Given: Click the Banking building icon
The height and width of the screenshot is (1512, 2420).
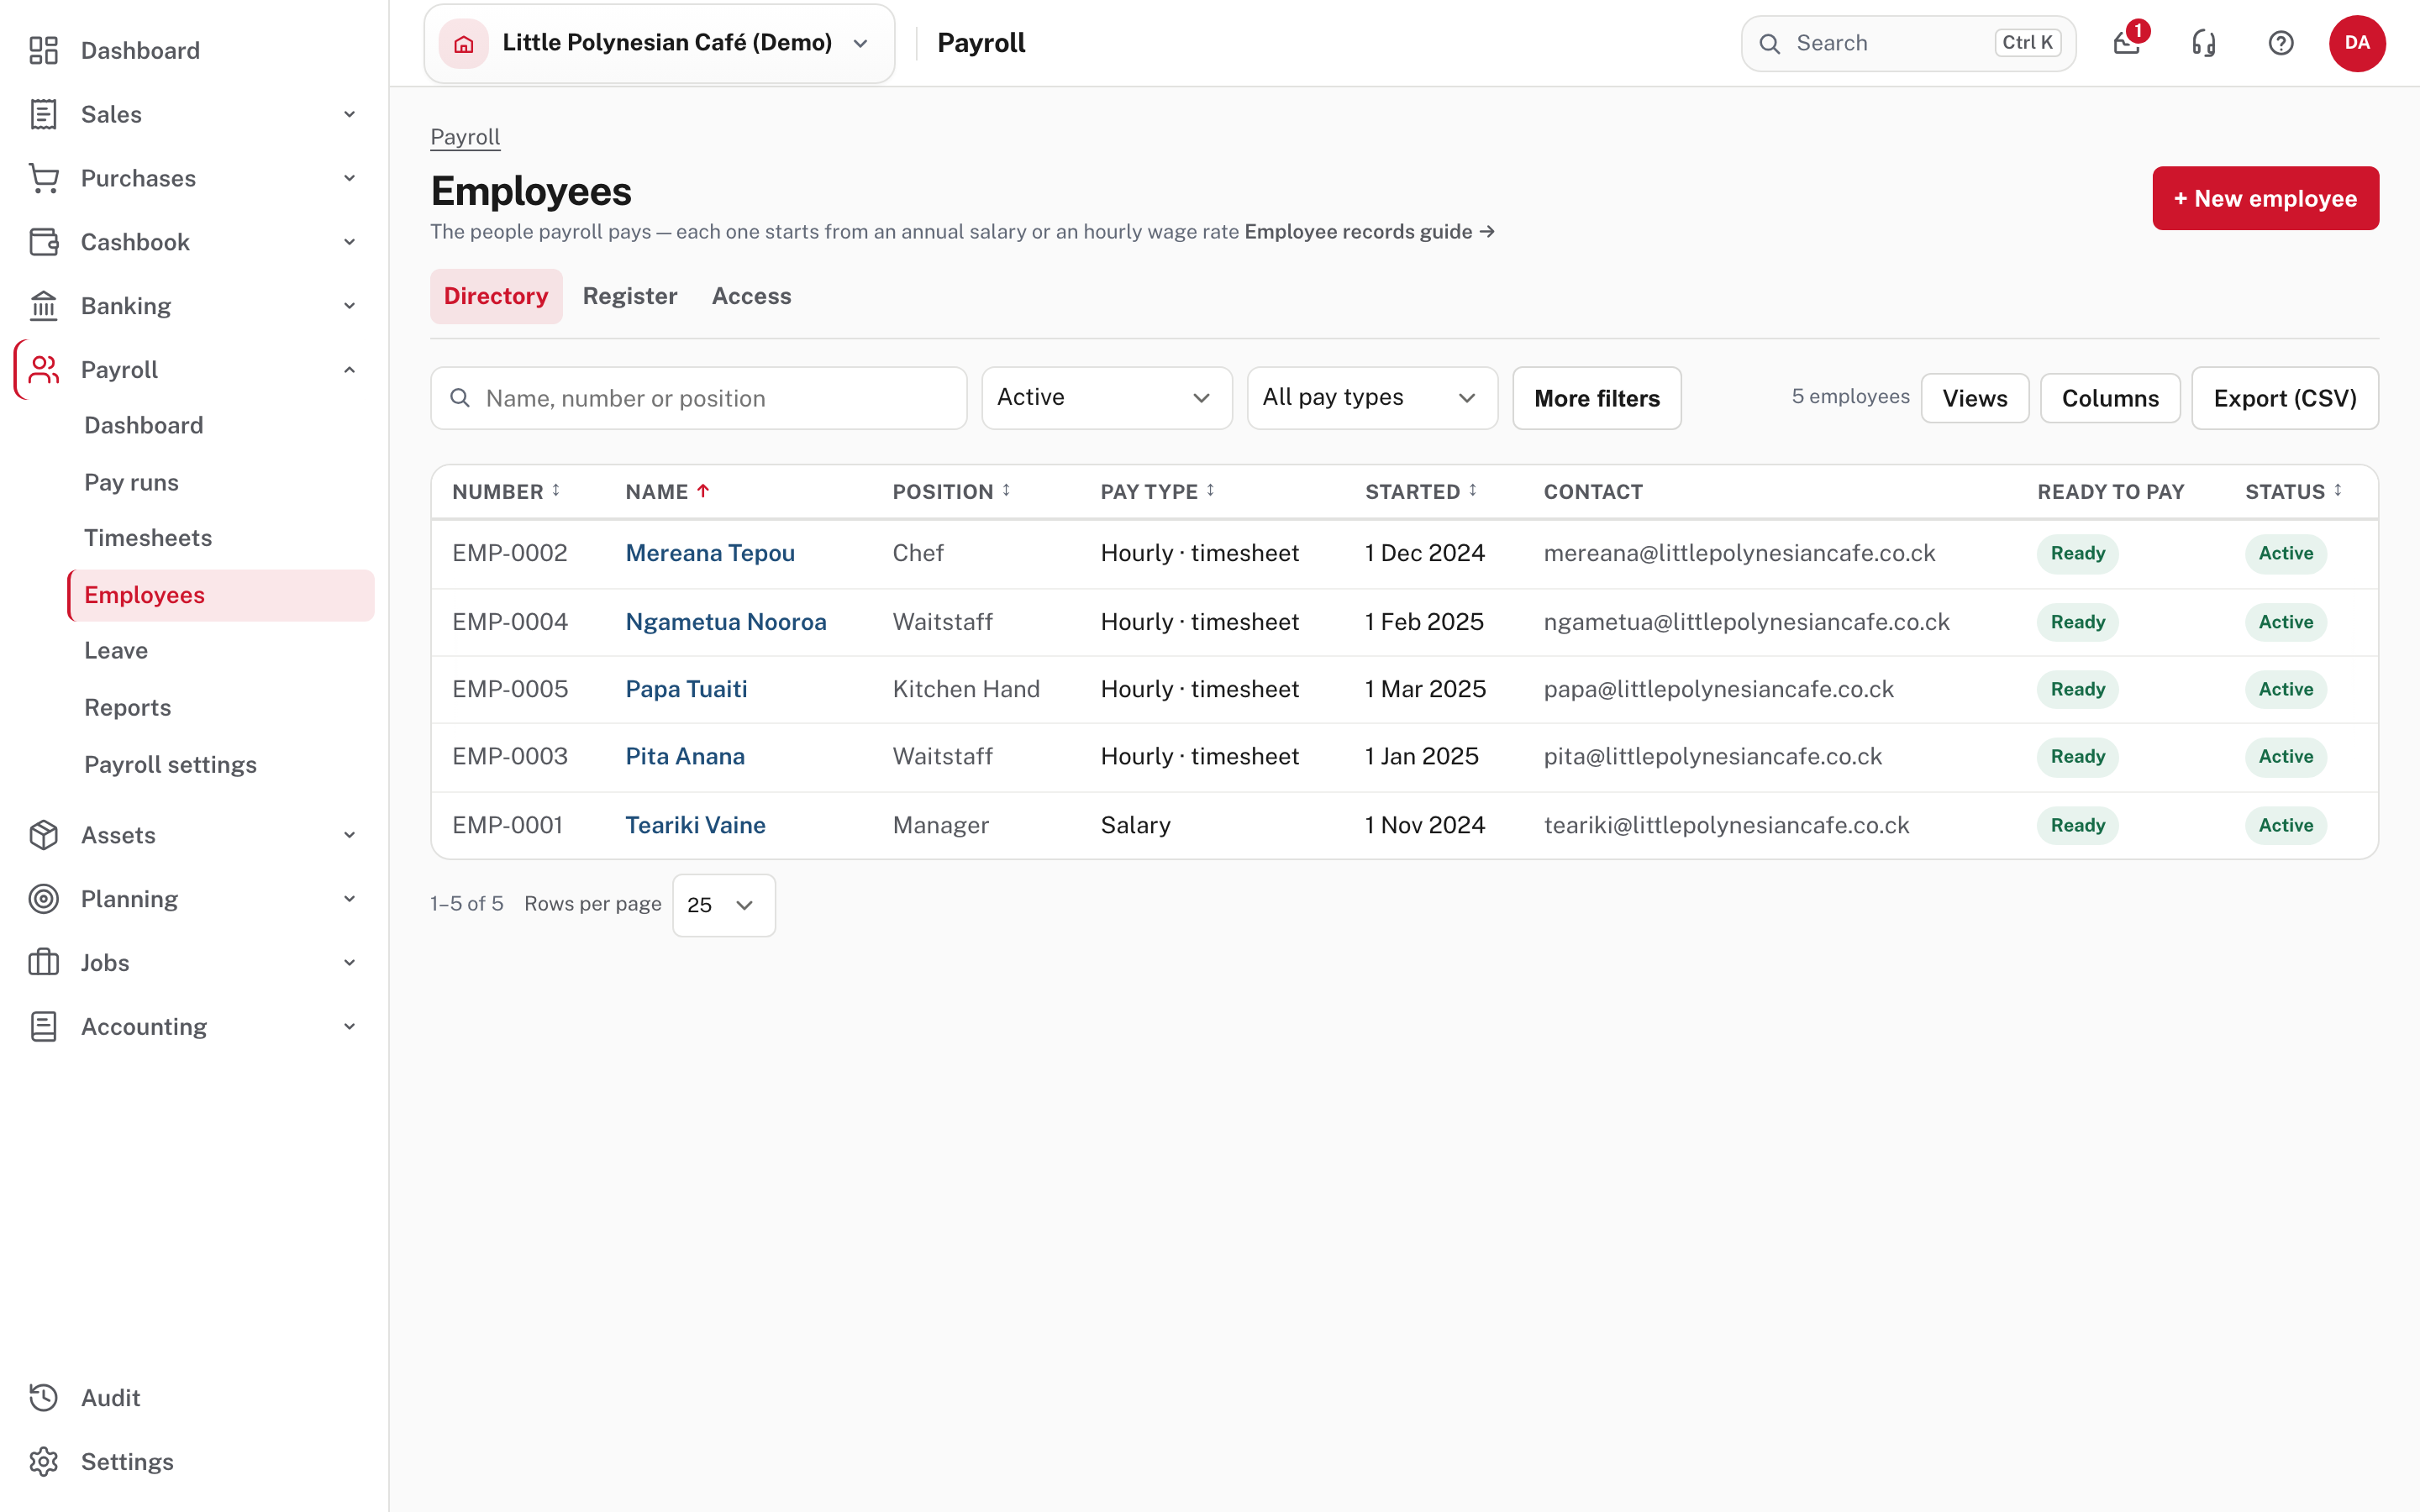Looking at the screenshot, I should pos(43,306).
